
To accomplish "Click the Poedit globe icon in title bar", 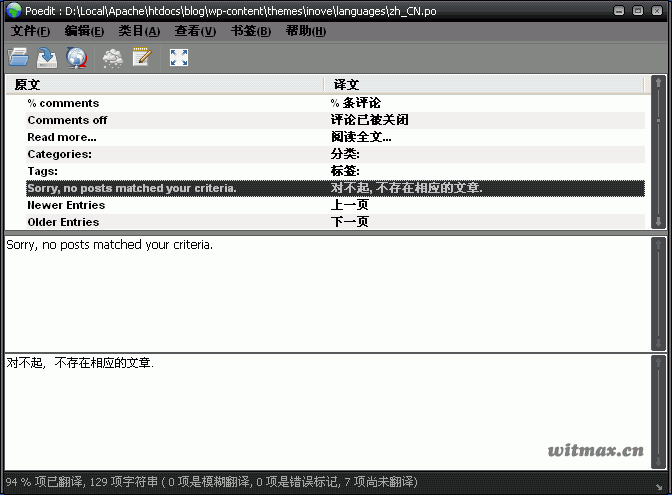I will (13, 10).
